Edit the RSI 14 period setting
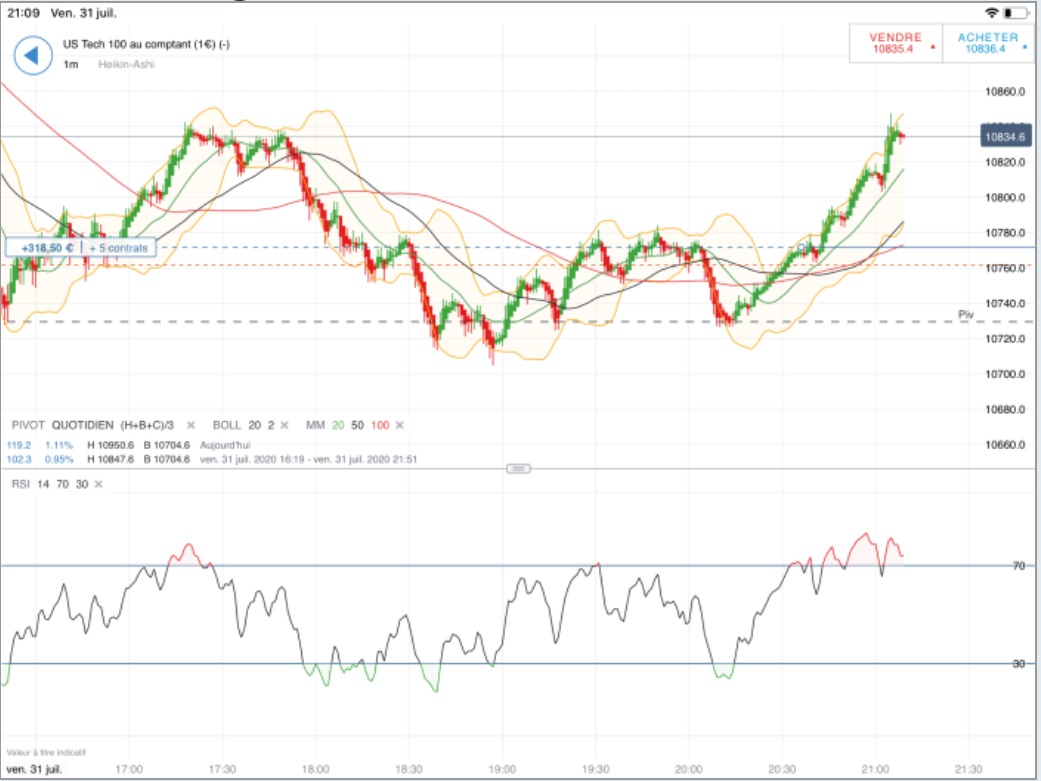 click(43, 484)
